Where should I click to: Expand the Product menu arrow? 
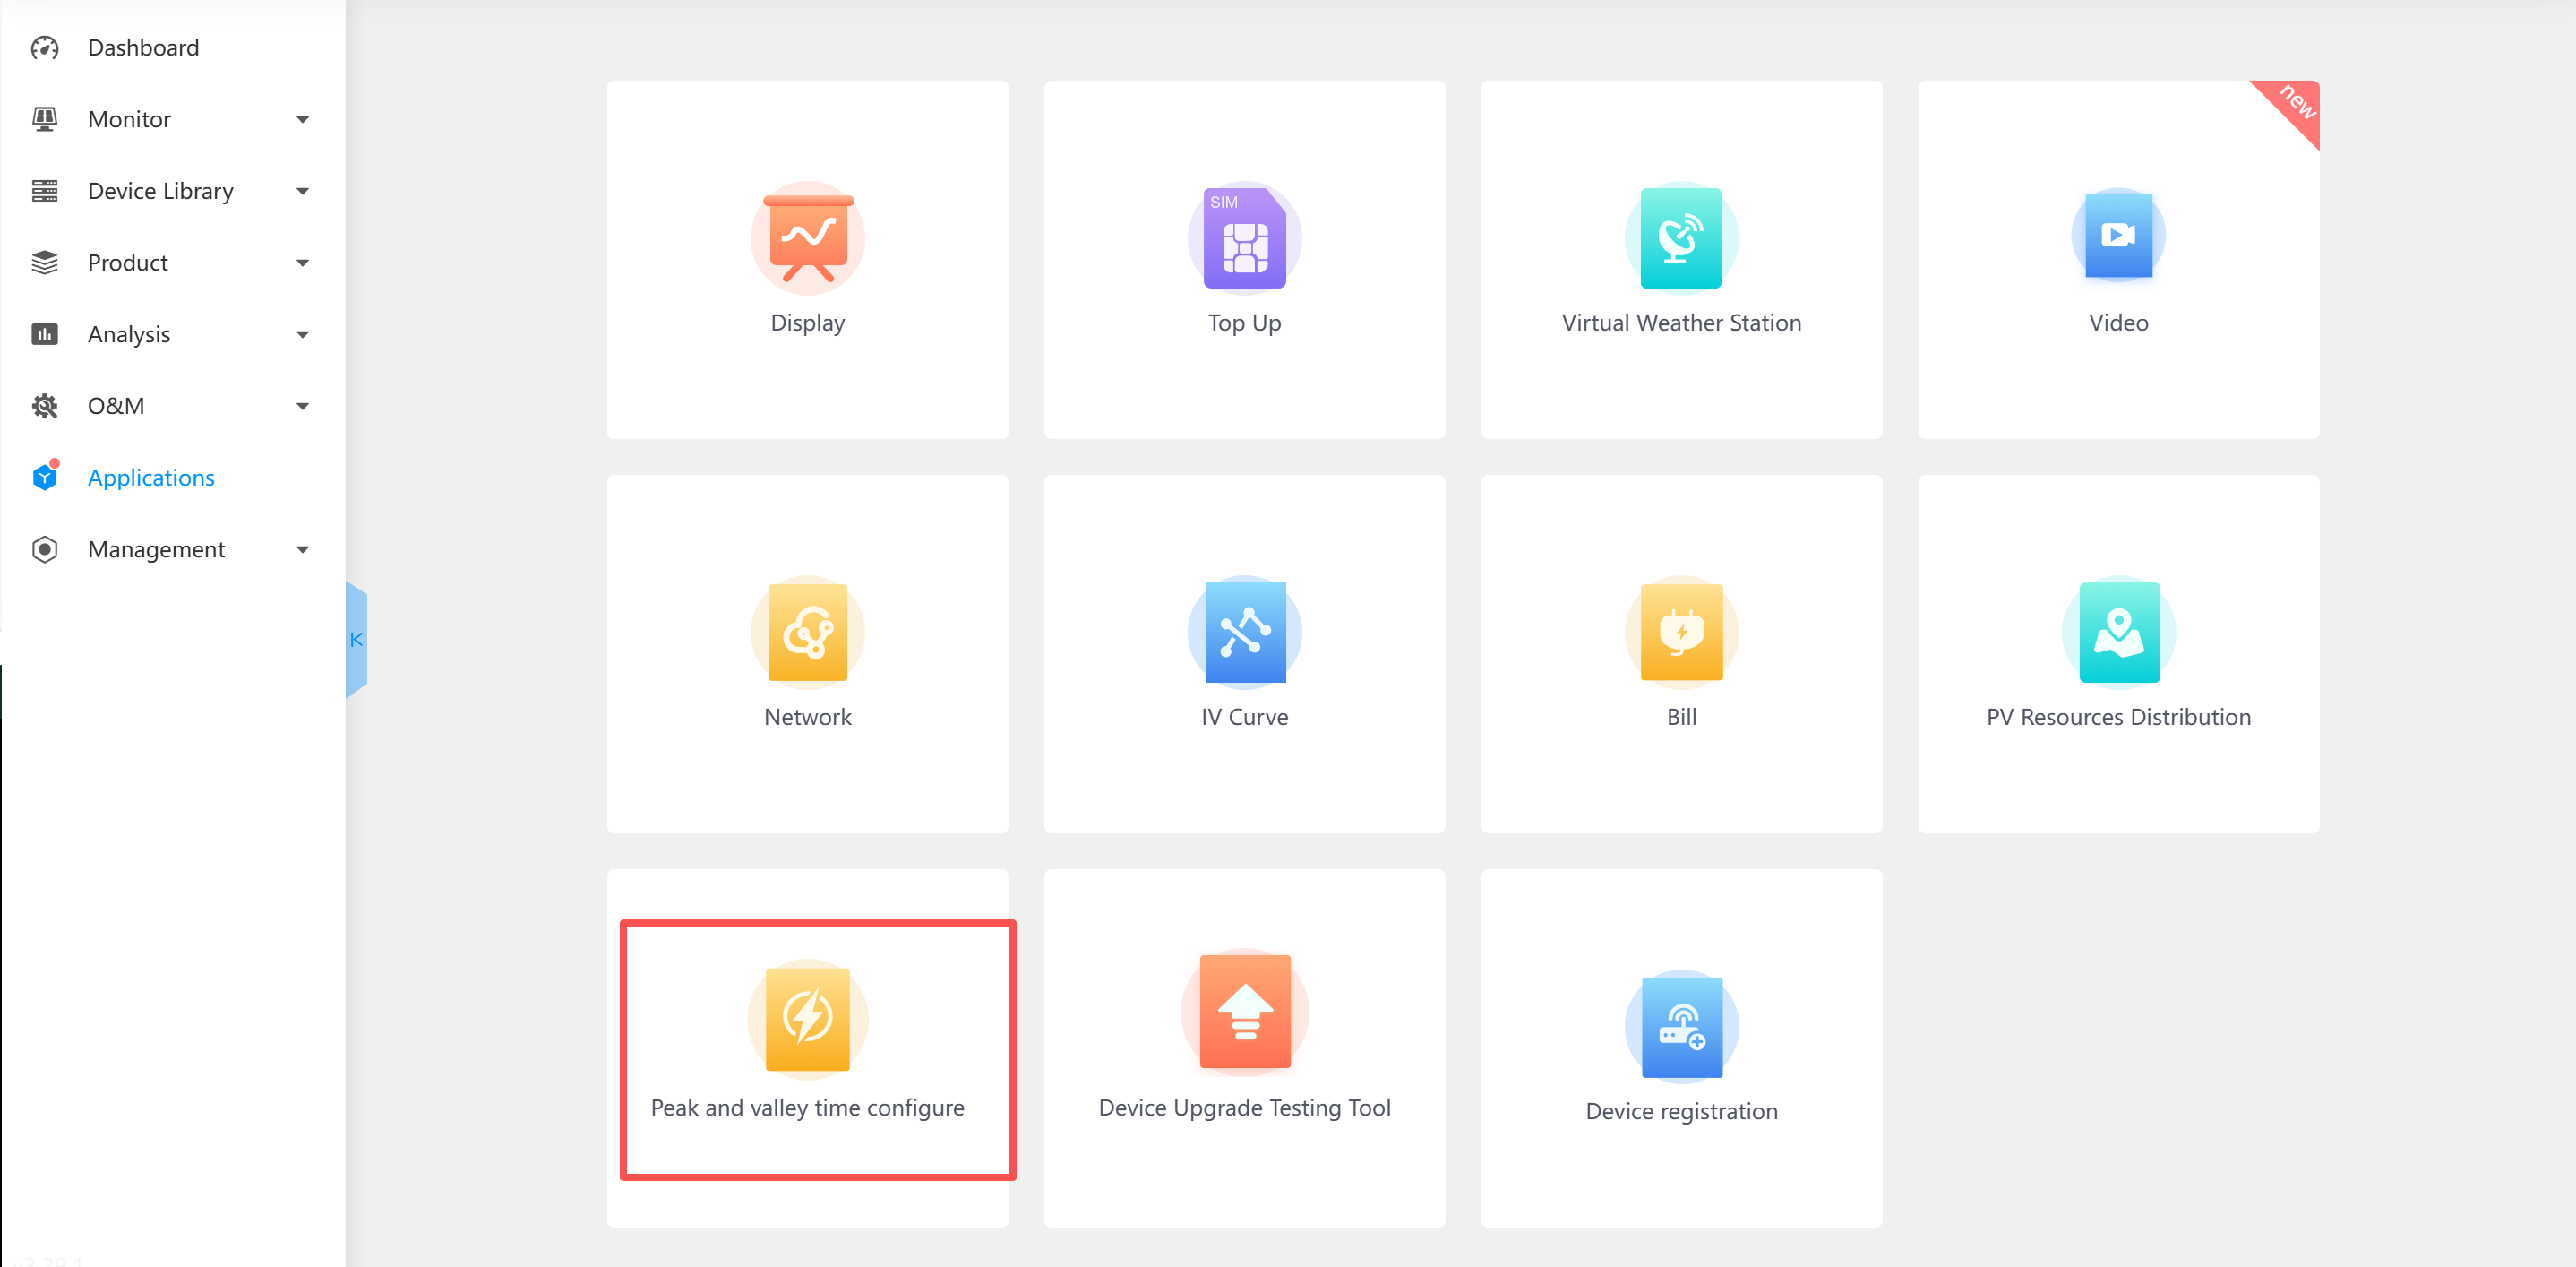[302, 263]
